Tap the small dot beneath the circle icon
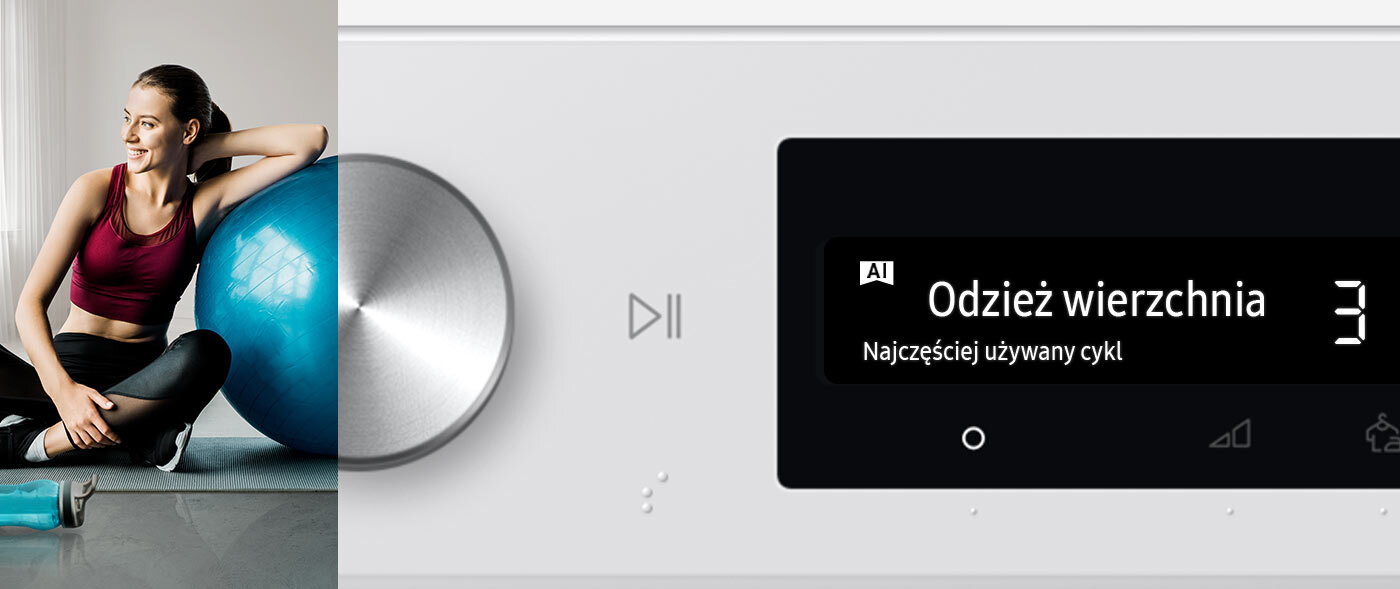The image size is (1400, 589). (973, 511)
